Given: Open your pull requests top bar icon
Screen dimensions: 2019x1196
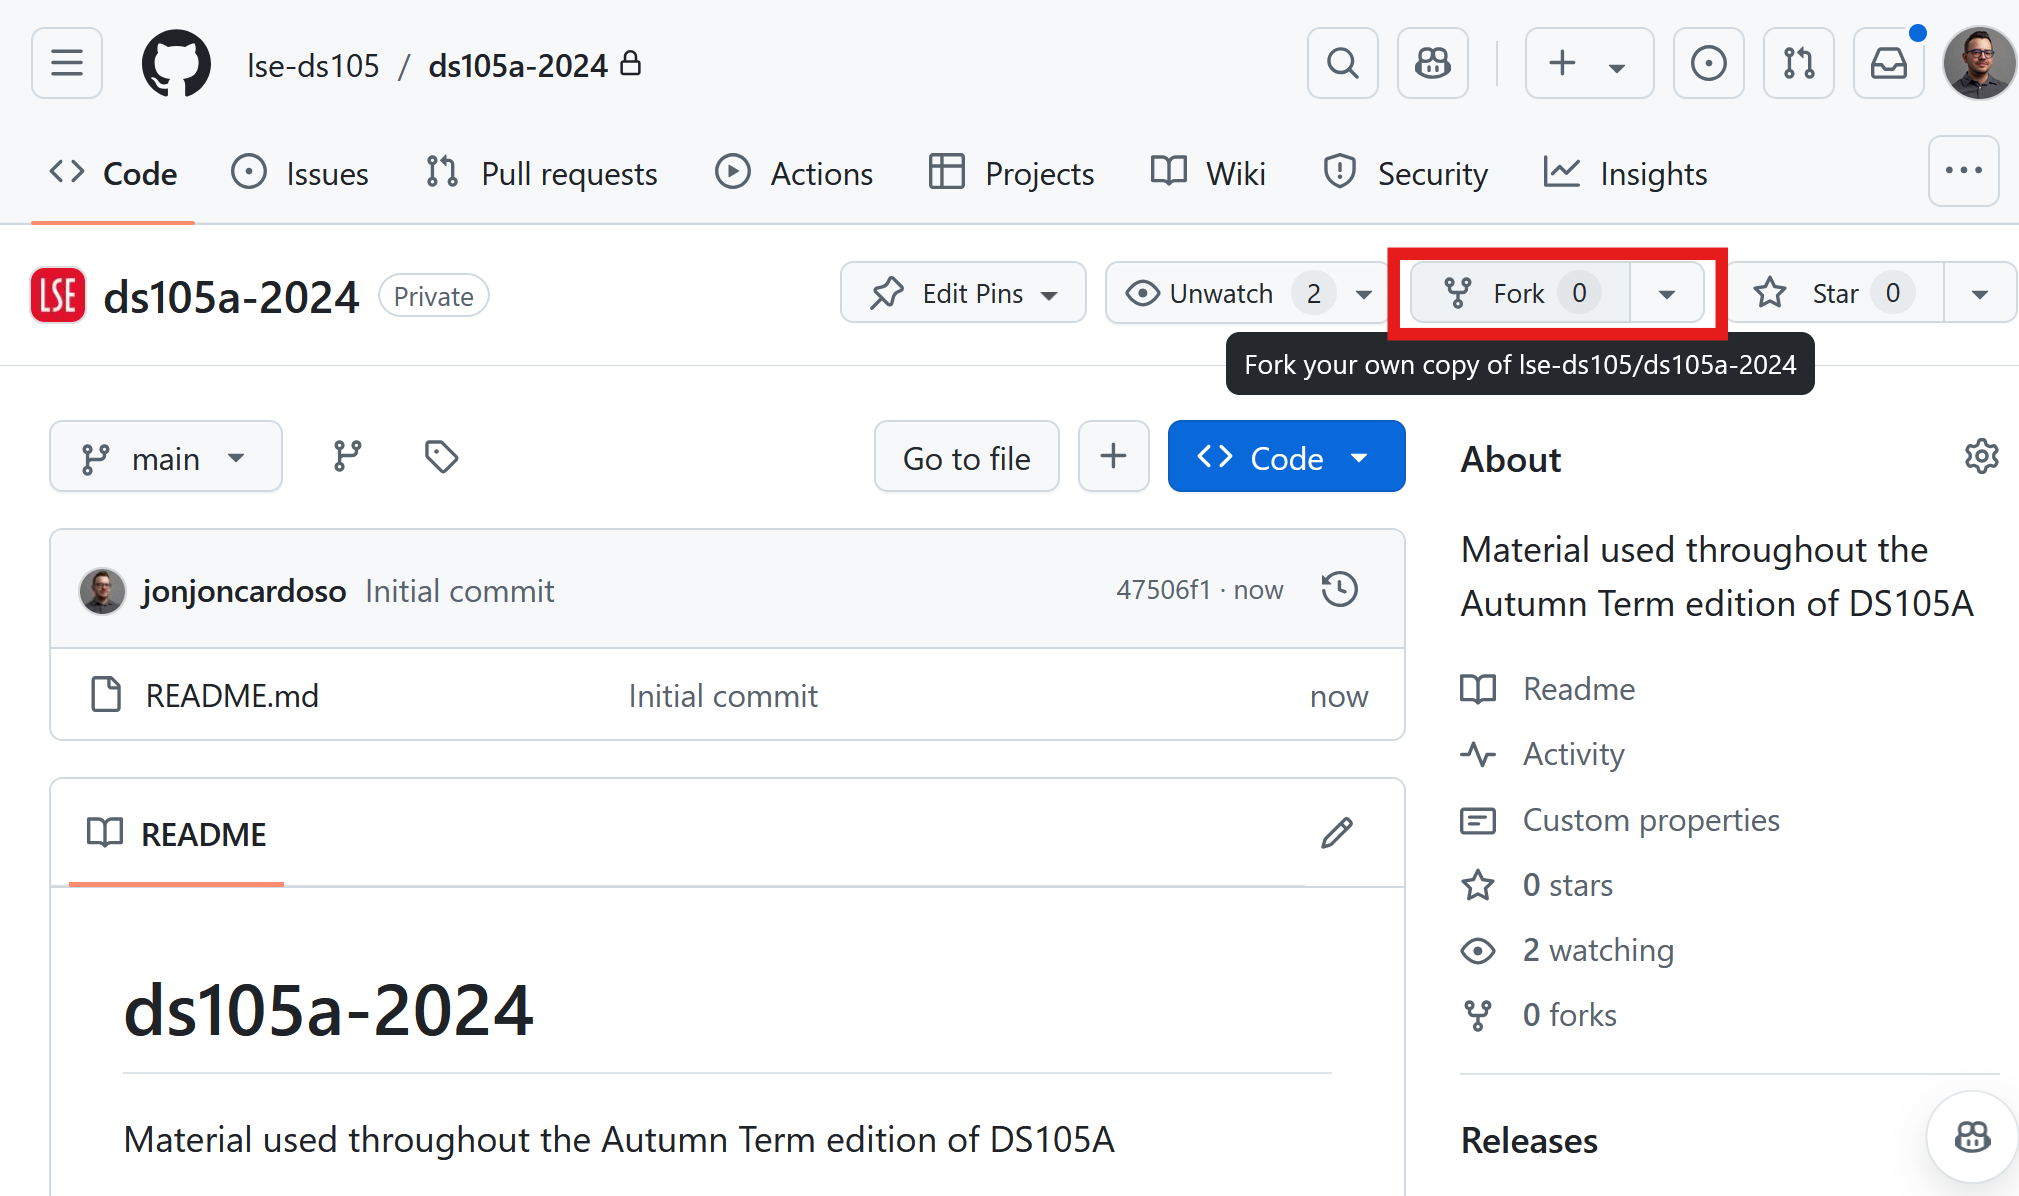Looking at the screenshot, I should tap(1798, 63).
